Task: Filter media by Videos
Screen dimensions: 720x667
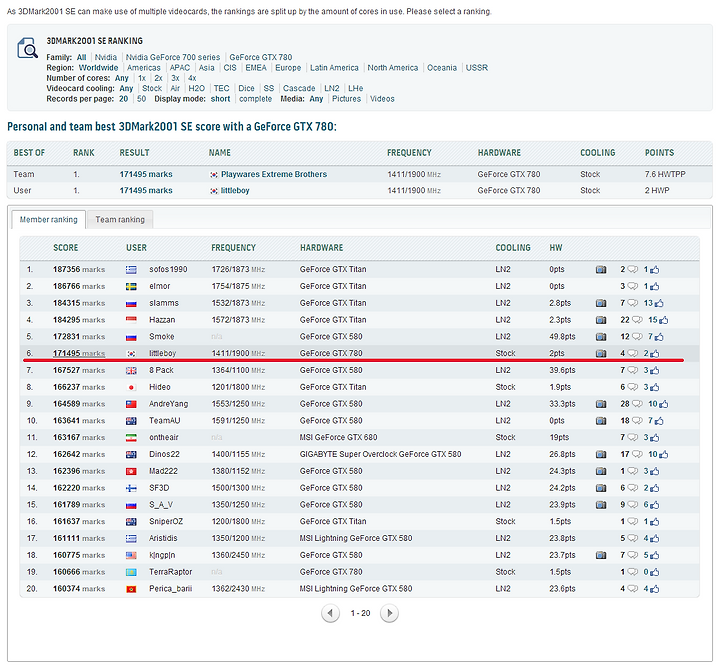Action: coord(382,99)
